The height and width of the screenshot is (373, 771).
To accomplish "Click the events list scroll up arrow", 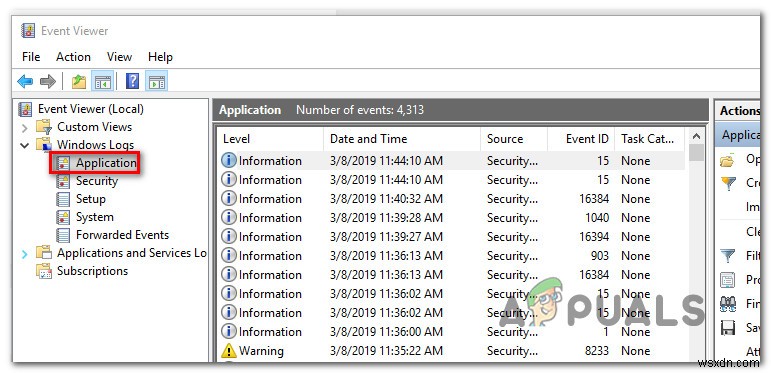I will tap(696, 136).
